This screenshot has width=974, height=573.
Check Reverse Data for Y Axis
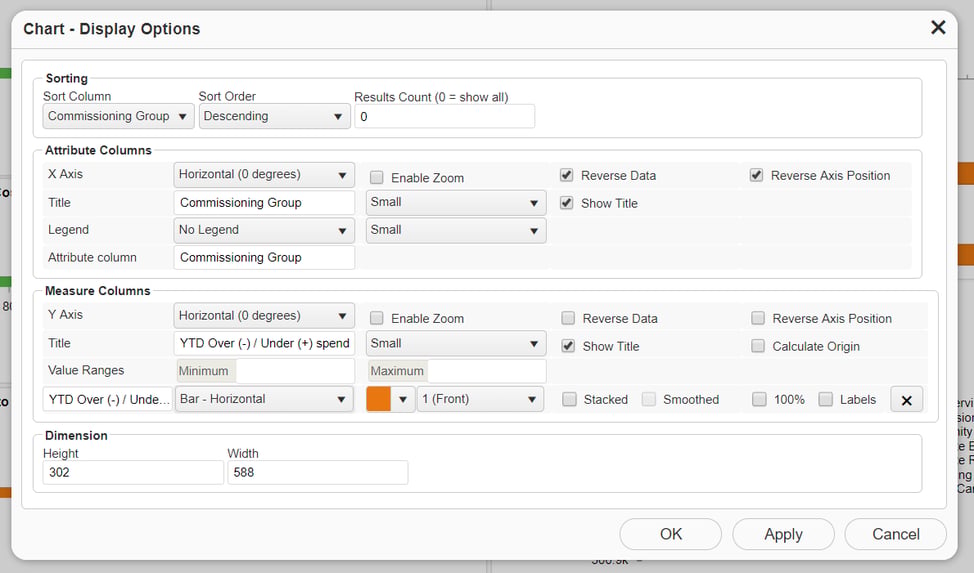coord(568,318)
